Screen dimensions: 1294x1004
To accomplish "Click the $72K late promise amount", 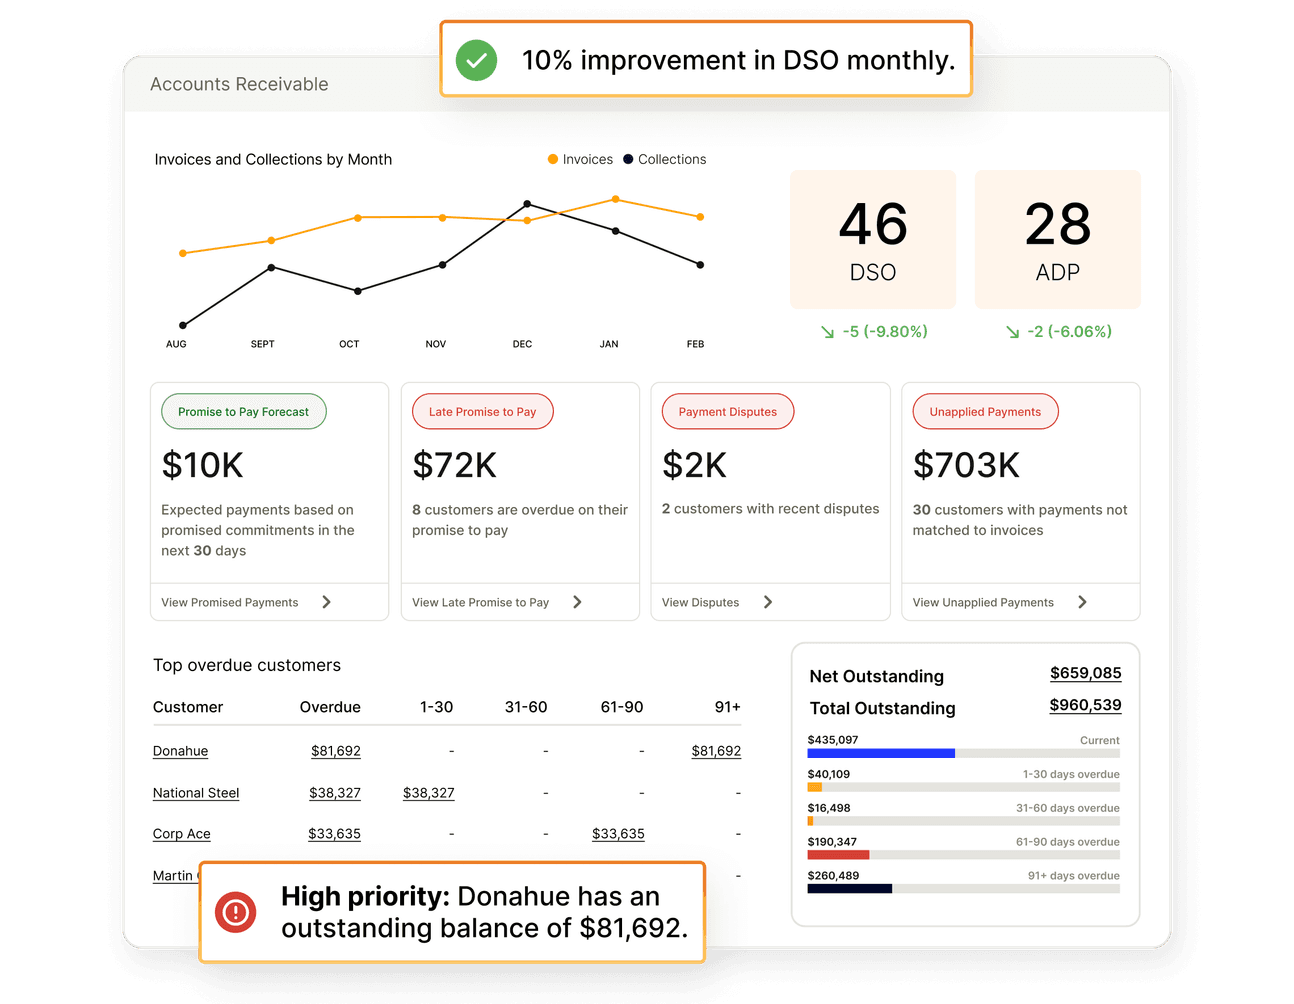I will [x=455, y=466].
